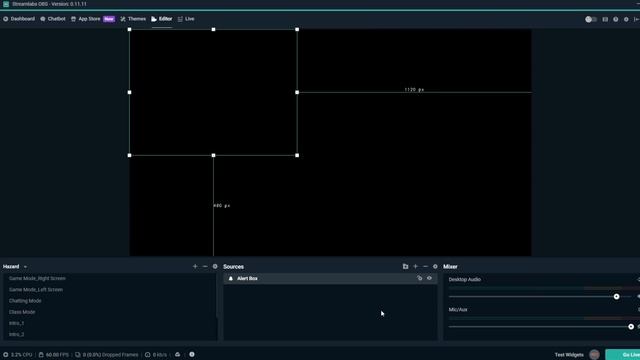Select Game Mode_Left Screen scene
Viewport: 640px width, 360px height.
pos(36,289)
